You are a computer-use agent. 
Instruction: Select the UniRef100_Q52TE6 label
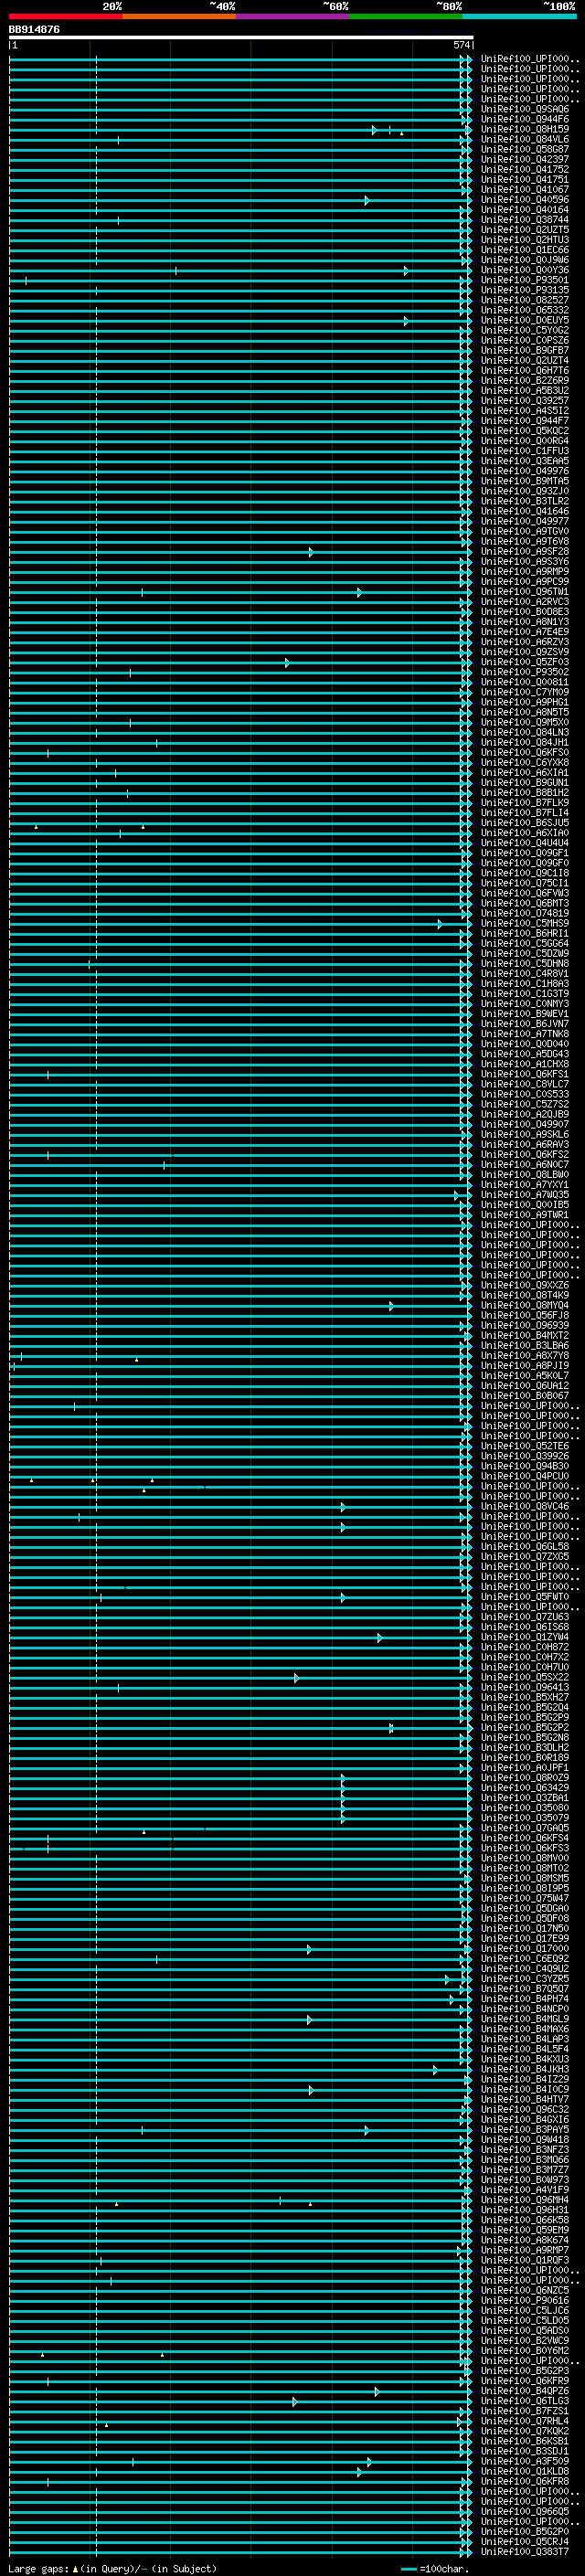(x=525, y=1447)
